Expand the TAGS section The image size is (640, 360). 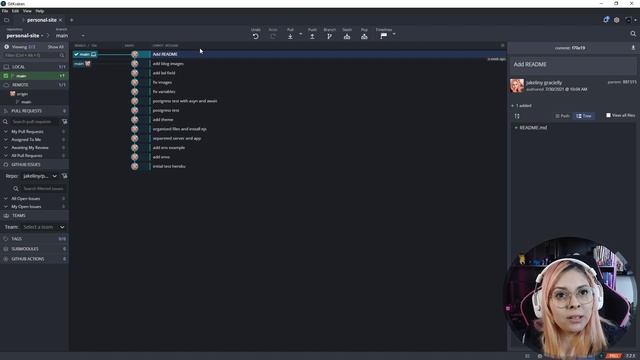pyautogui.click(x=34, y=239)
